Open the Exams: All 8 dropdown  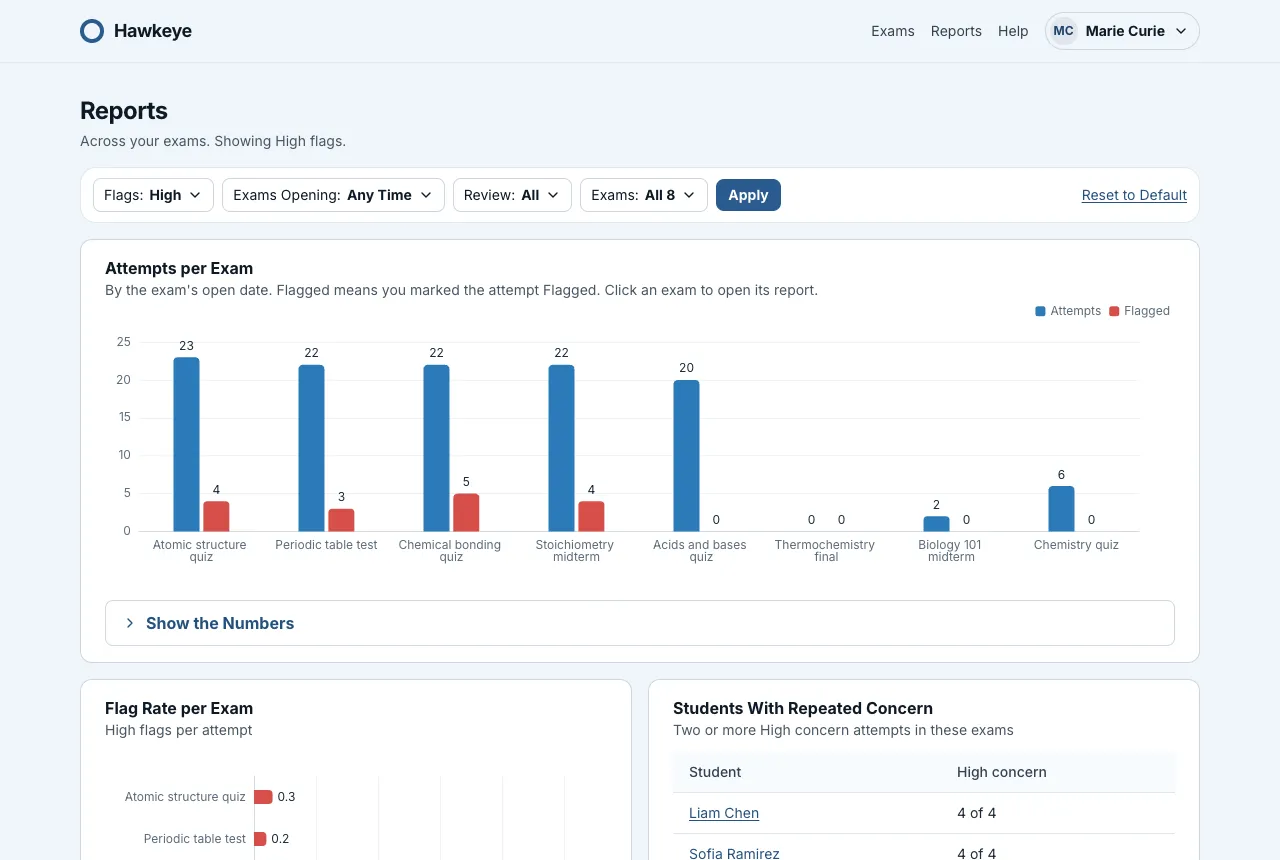(x=644, y=195)
